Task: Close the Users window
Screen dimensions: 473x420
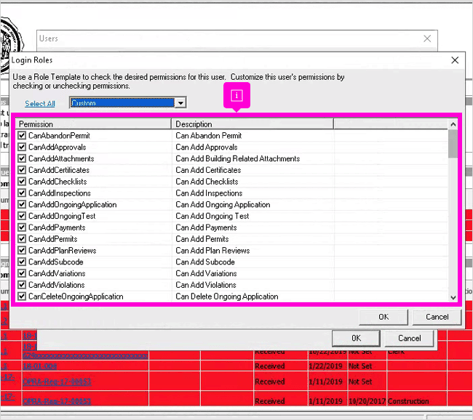Action: pyautogui.click(x=427, y=39)
